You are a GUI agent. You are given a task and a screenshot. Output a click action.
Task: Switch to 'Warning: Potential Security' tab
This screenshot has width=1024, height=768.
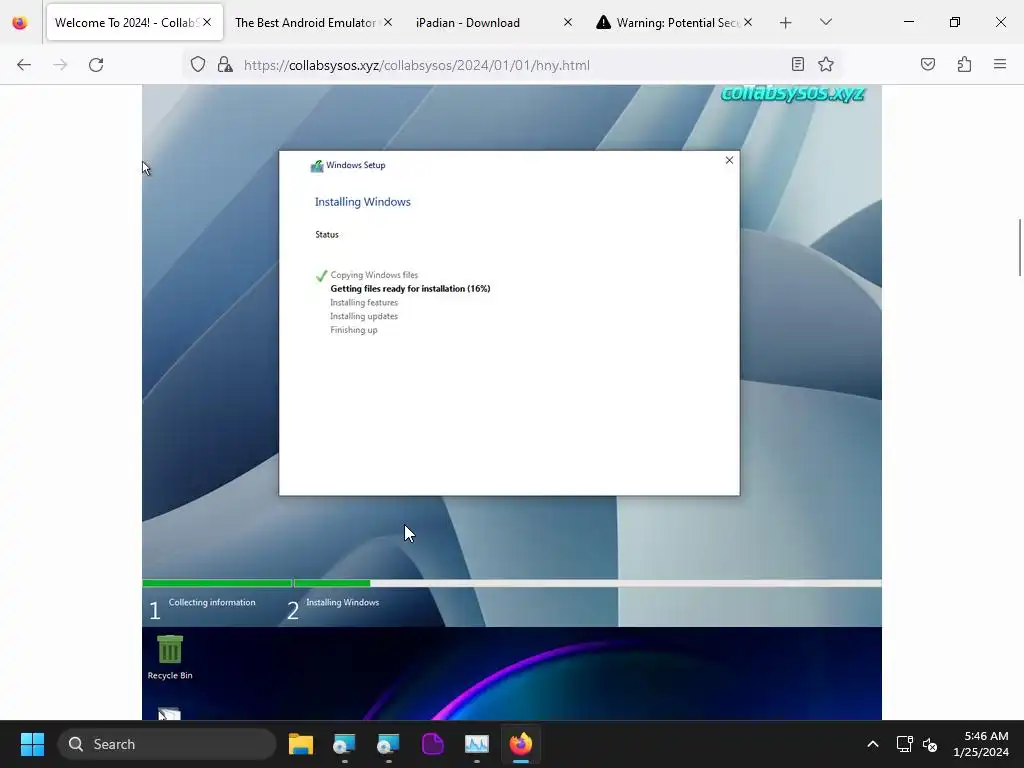(677, 23)
